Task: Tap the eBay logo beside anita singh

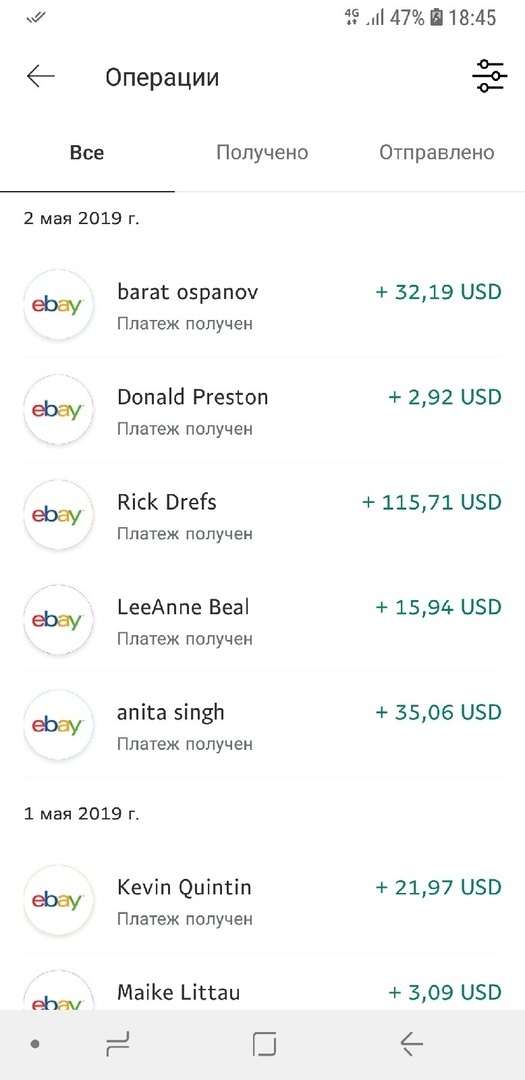Action: (x=58, y=725)
